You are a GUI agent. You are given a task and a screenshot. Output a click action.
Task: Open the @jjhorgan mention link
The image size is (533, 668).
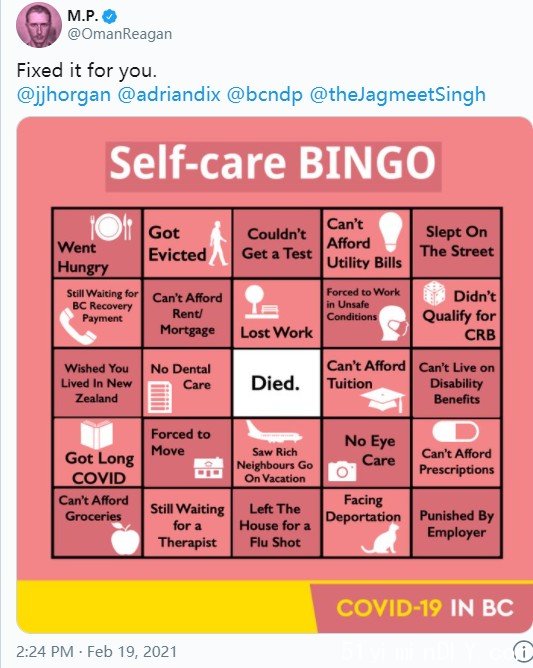pos(63,94)
